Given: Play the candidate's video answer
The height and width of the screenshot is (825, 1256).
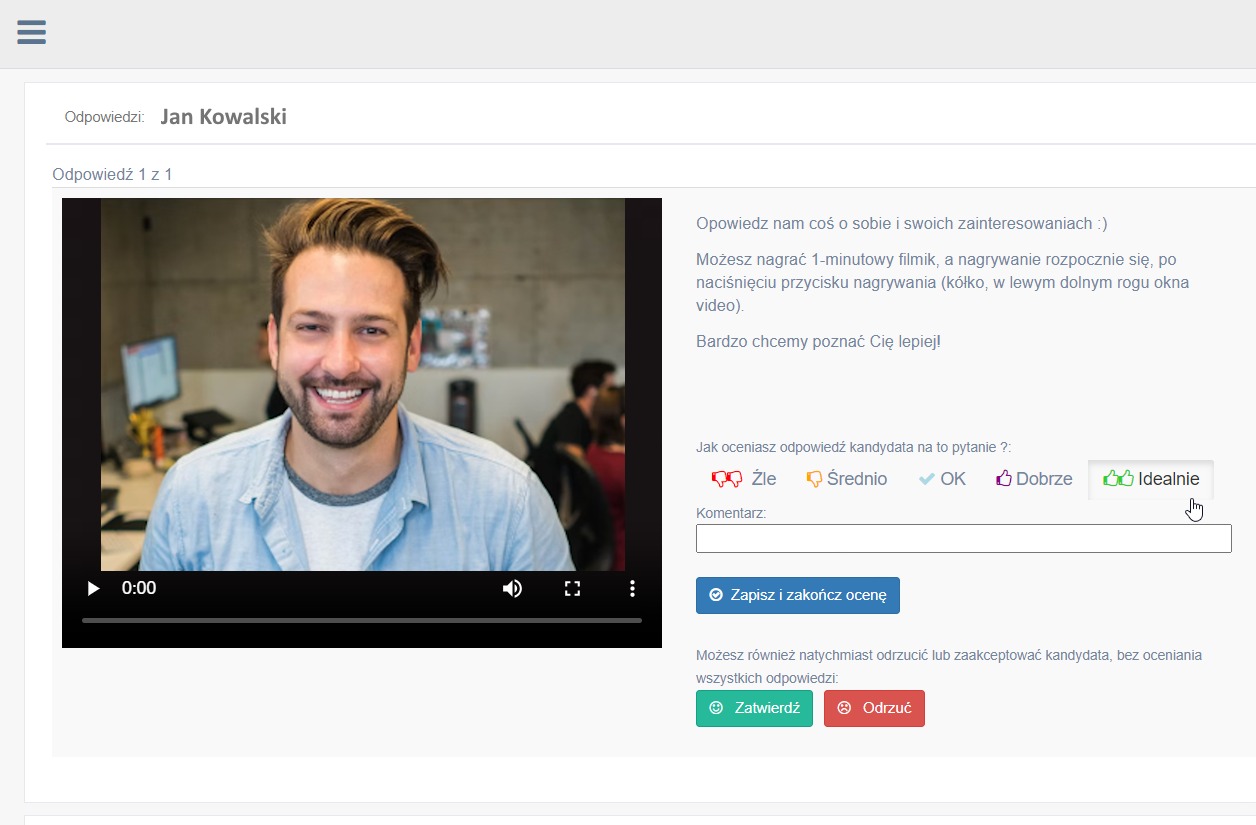Looking at the screenshot, I should point(92,588).
